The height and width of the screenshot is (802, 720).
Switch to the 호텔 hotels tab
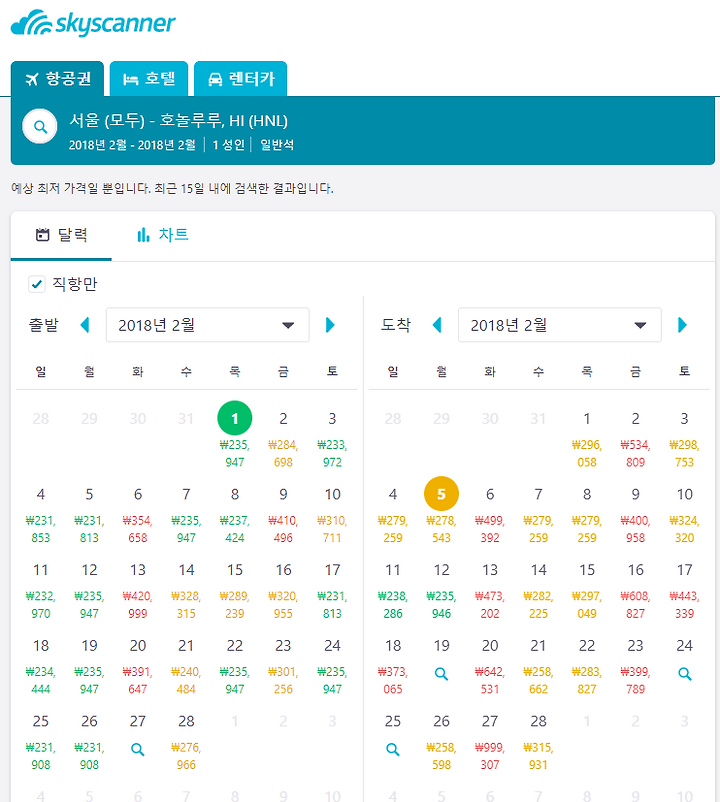(x=149, y=79)
